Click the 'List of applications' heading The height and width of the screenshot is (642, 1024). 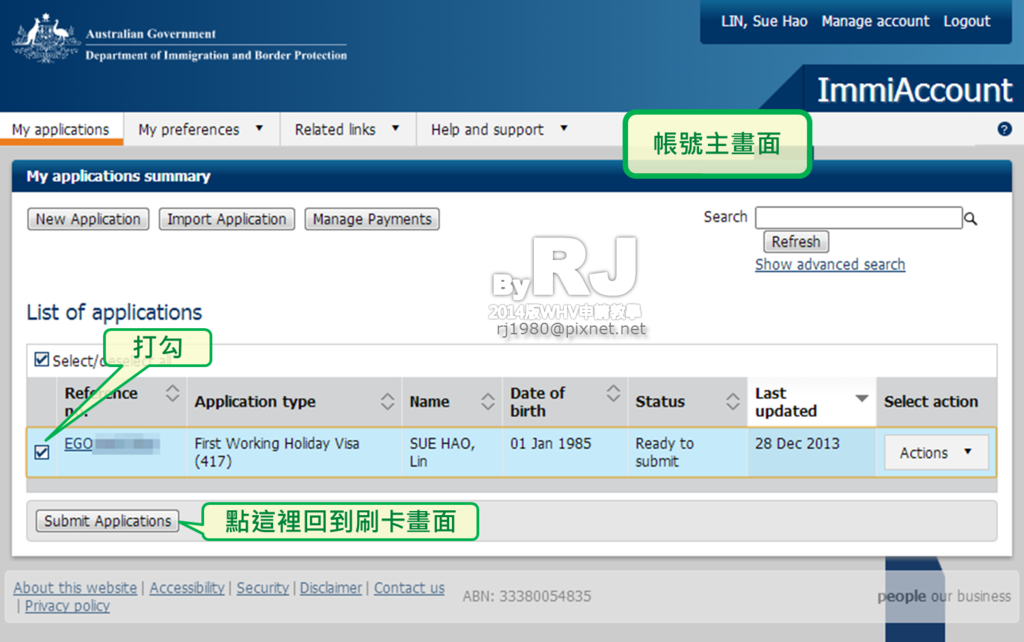point(114,312)
